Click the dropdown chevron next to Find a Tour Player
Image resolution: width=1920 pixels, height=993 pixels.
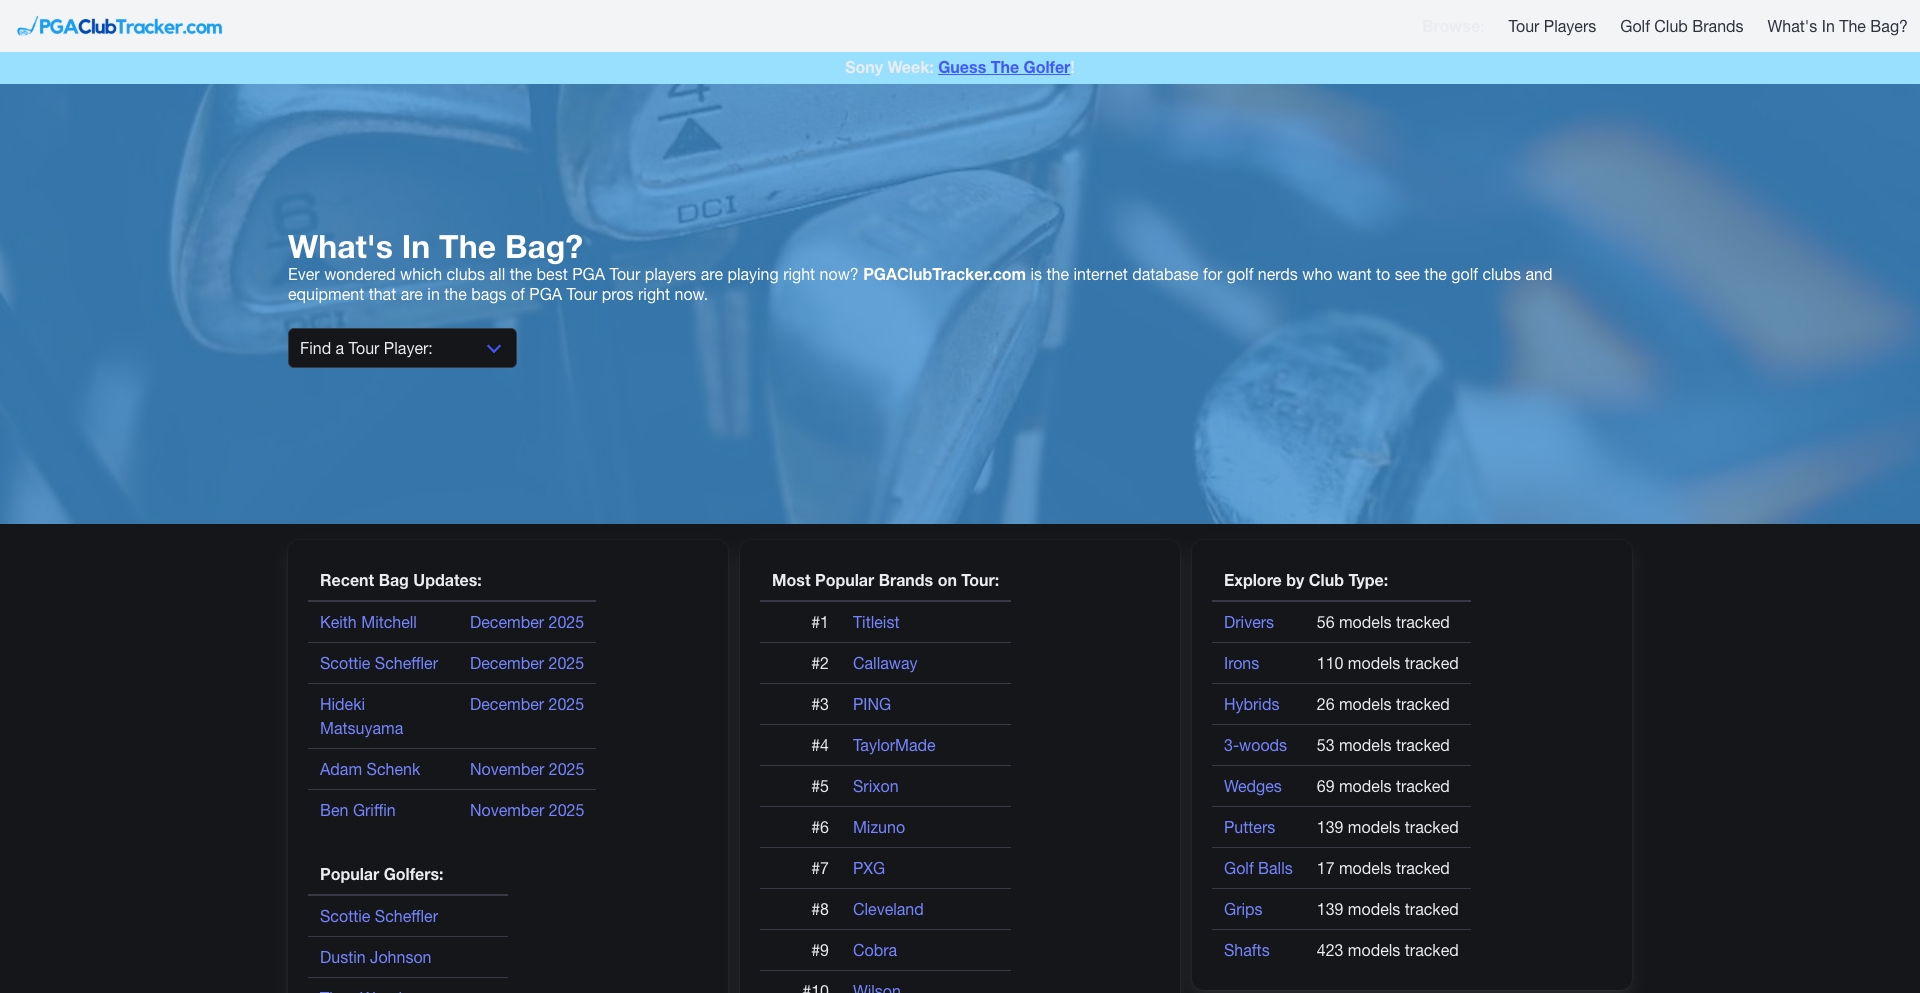(493, 348)
